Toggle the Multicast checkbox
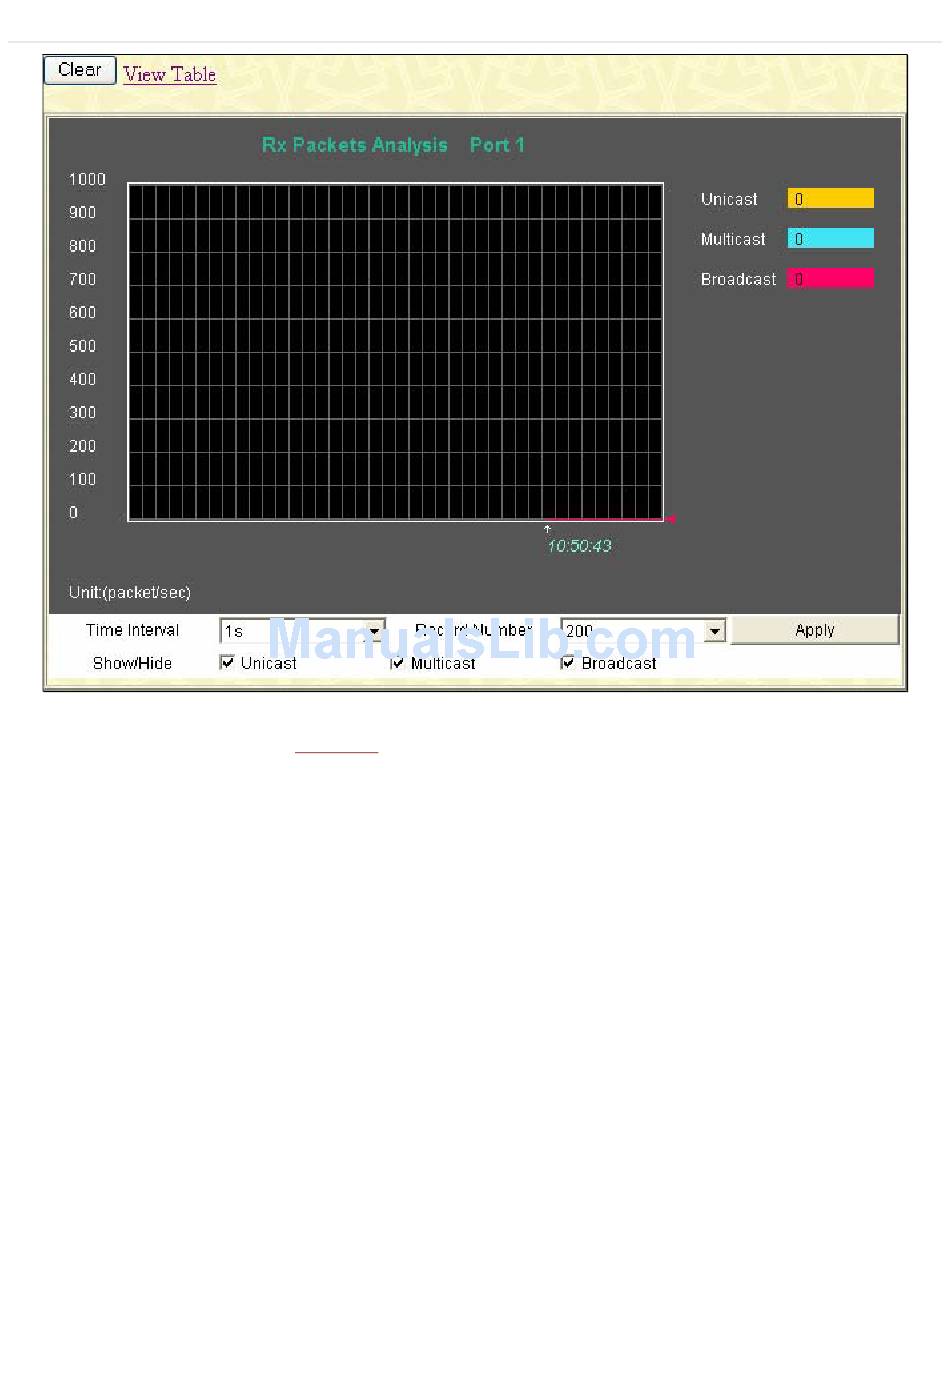Screen dimensions: 950x1387 [x=397, y=662]
